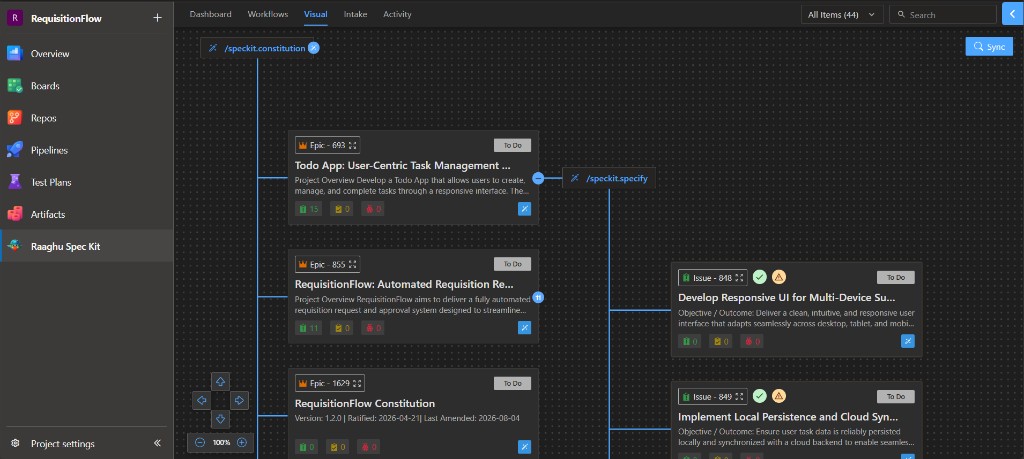The width and height of the screenshot is (1024, 459).
Task: Pan canvas down with the down arrow
Action: [x=221, y=419]
